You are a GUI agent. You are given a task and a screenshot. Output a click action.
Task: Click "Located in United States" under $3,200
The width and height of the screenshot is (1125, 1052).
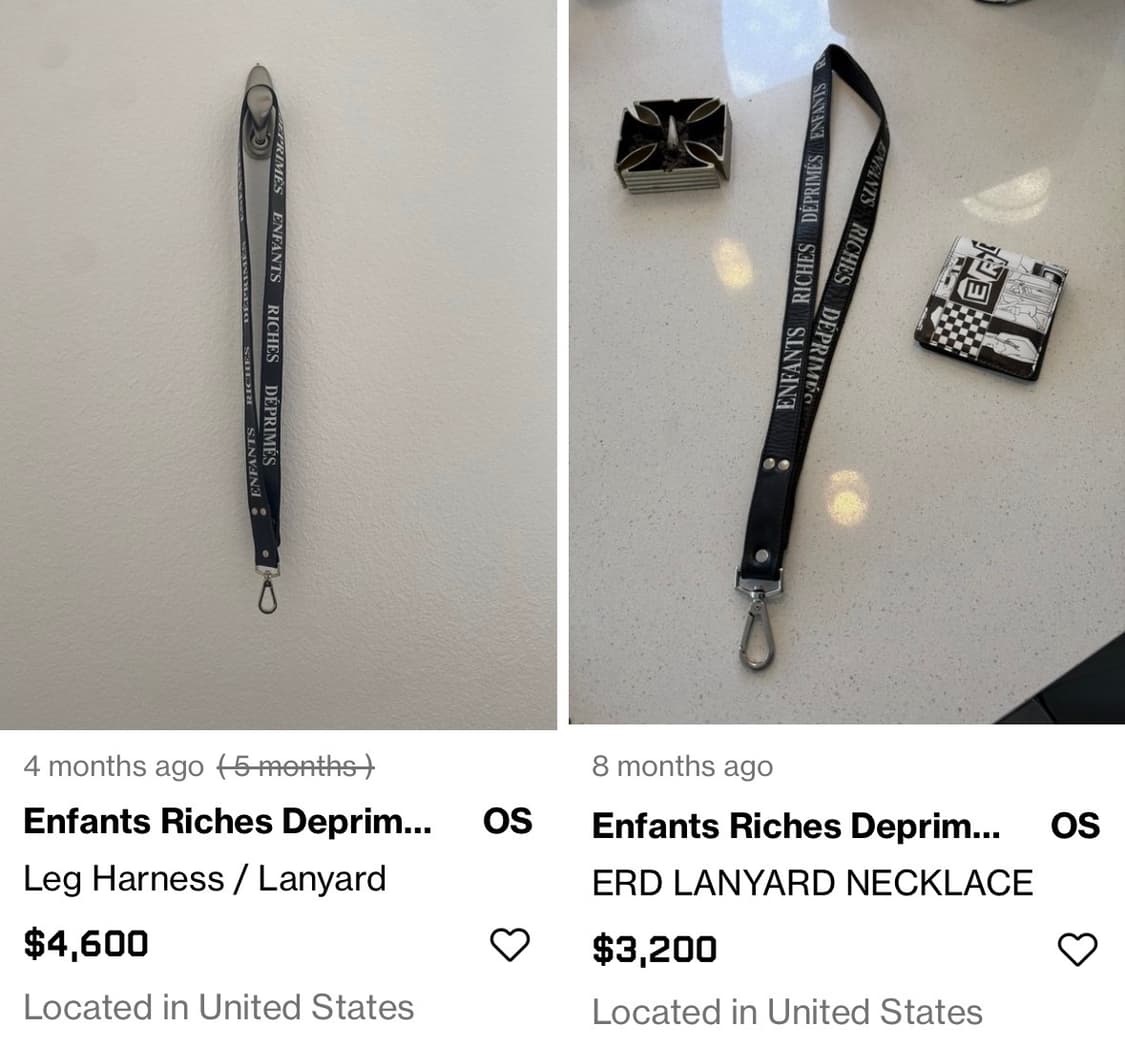coord(787,1012)
